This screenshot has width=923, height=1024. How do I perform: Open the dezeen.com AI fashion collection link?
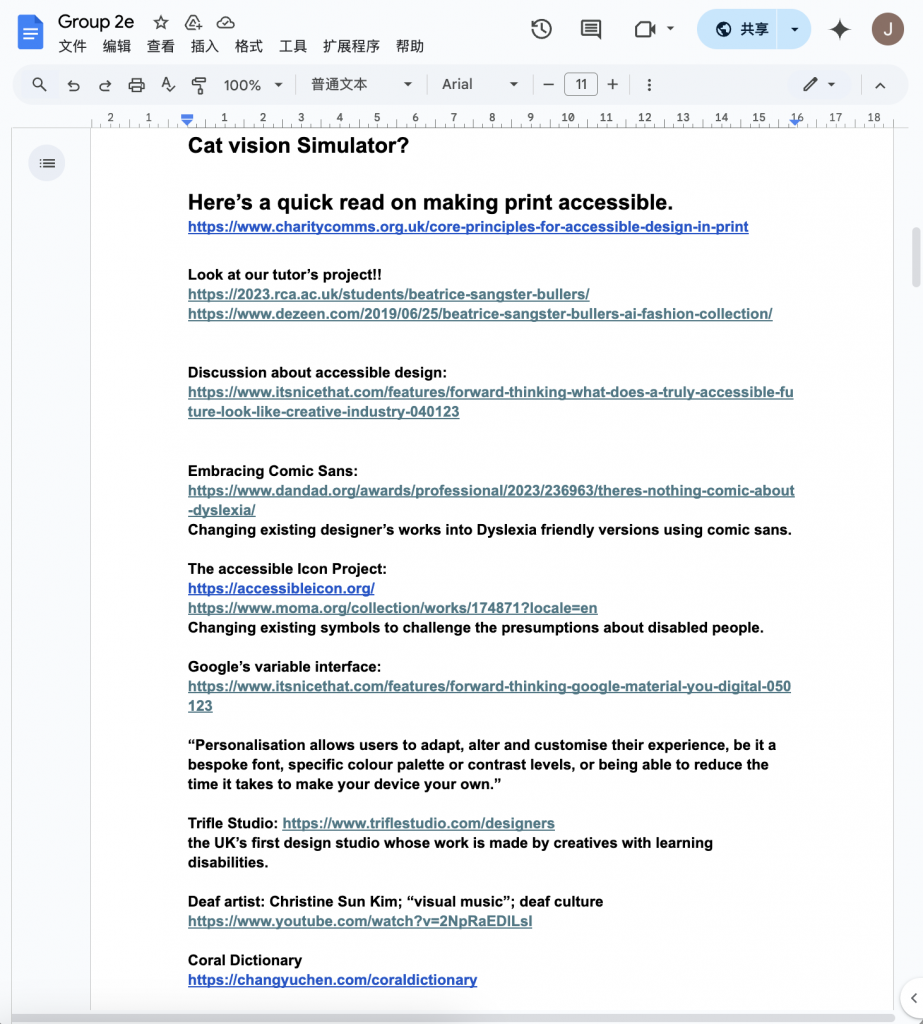480,314
